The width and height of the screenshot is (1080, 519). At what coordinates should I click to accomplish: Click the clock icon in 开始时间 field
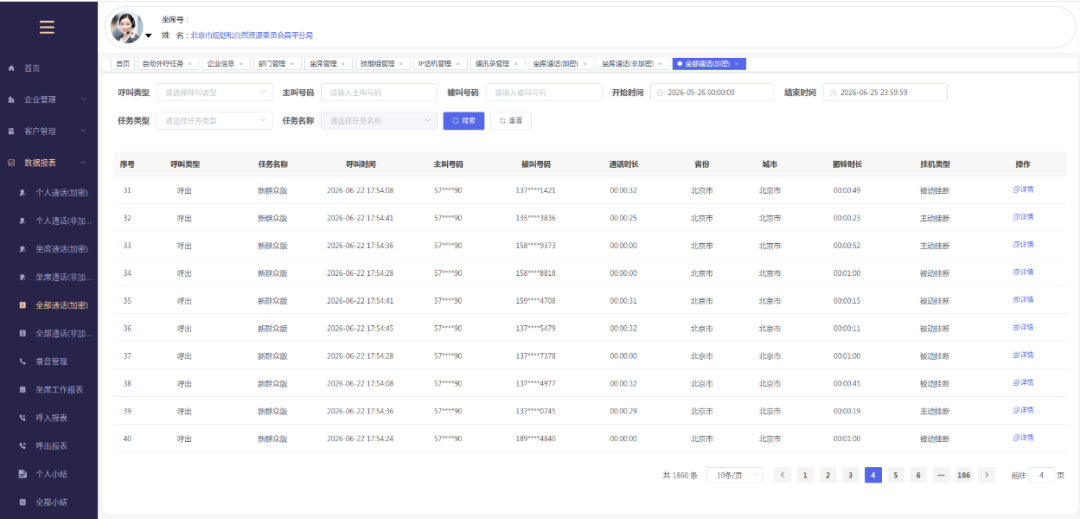[660, 92]
